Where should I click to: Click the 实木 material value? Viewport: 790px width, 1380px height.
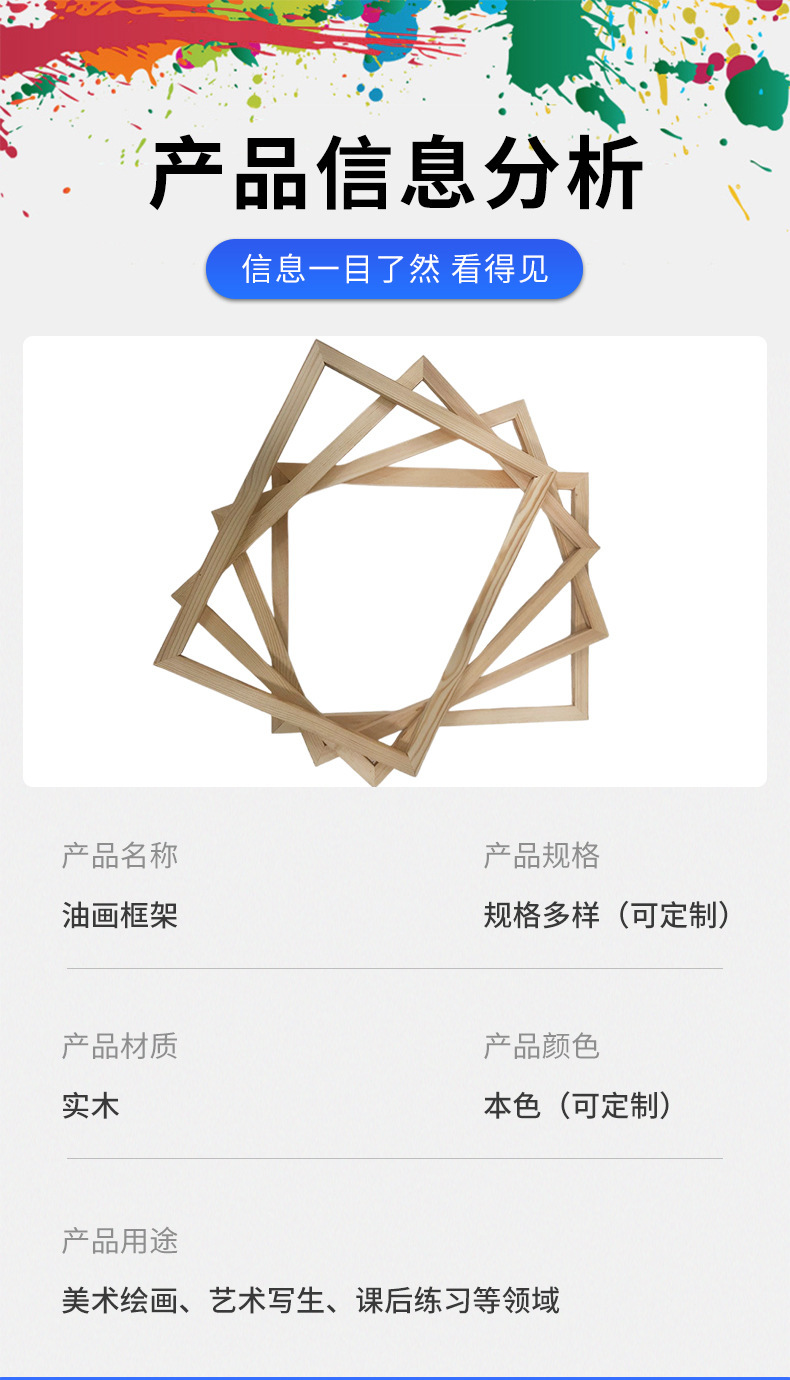[91, 1106]
